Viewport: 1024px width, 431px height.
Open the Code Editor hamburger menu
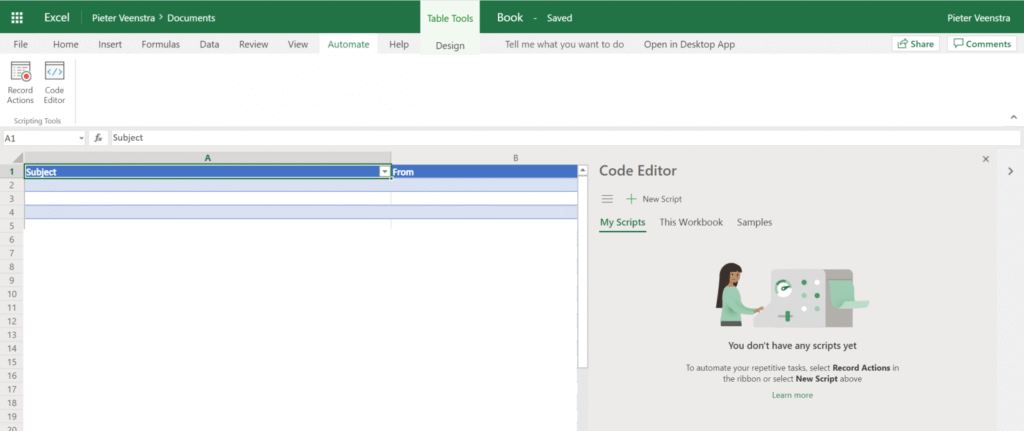(x=607, y=199)
